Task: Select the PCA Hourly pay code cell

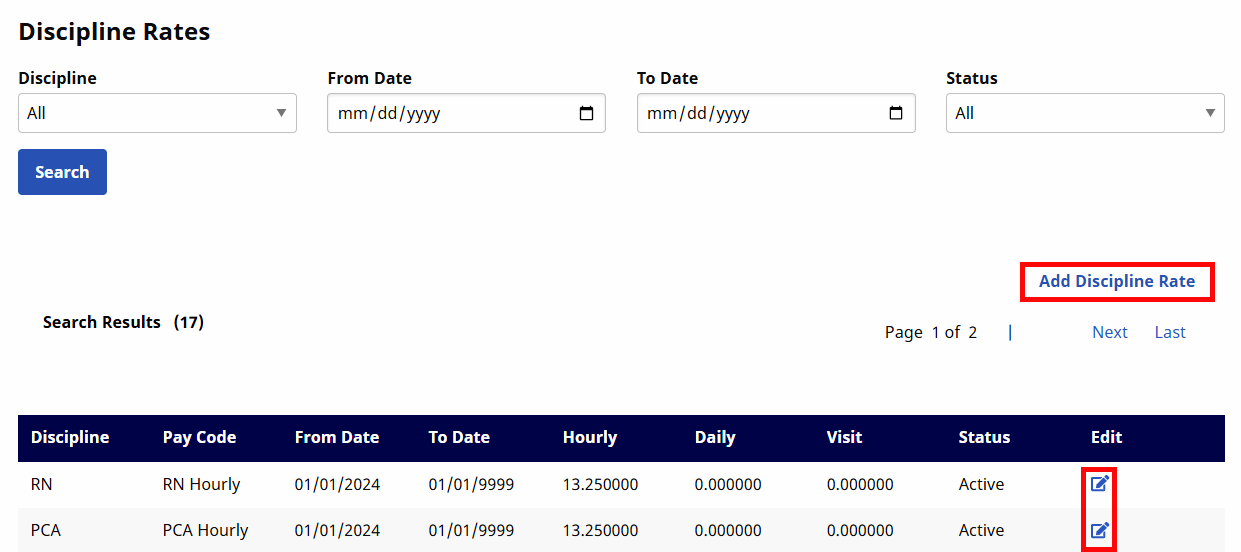Action: click(x=205, y=530)
